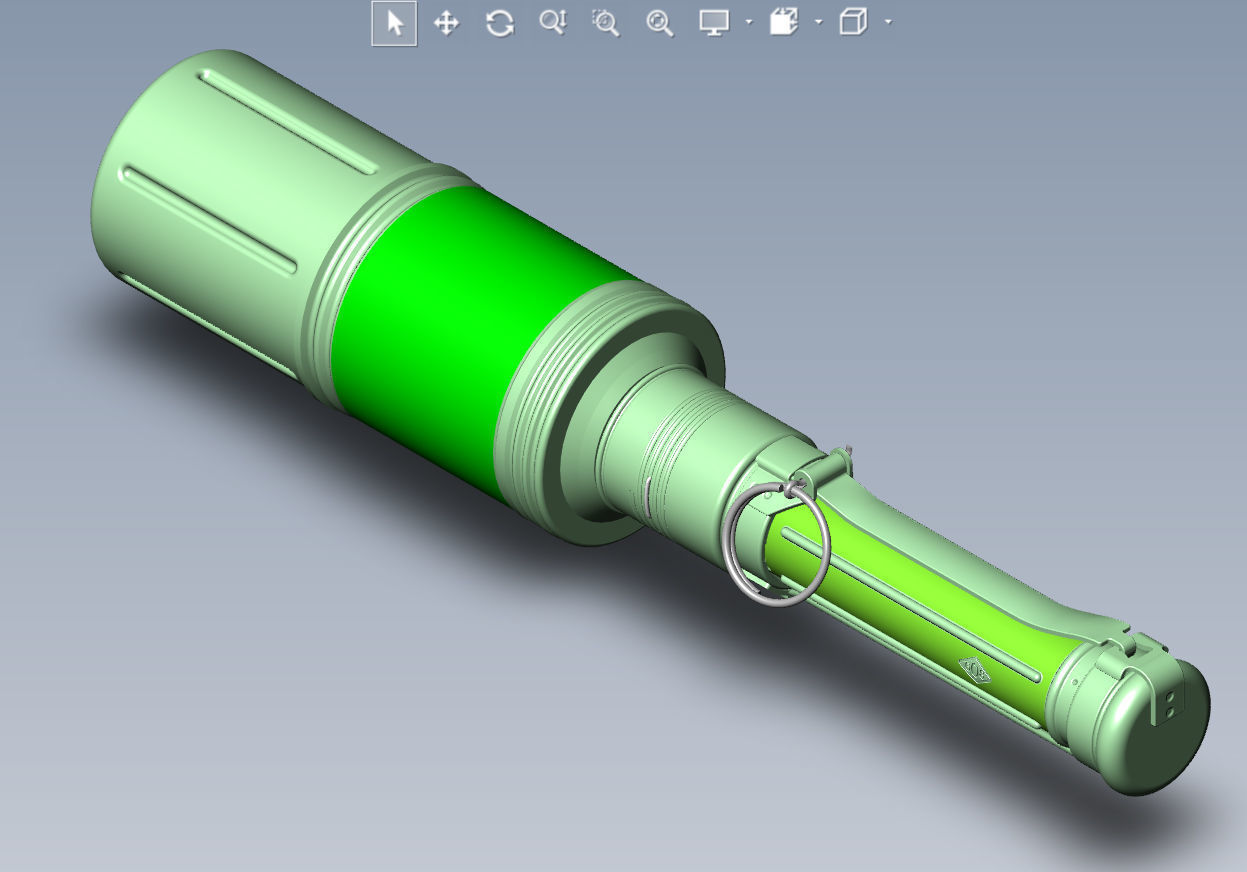Image resolution: width=1247 pixels, height=872 pixels.
Task: Click the display monitor icon
Action: pyautogui.click(x=714, y=23)
